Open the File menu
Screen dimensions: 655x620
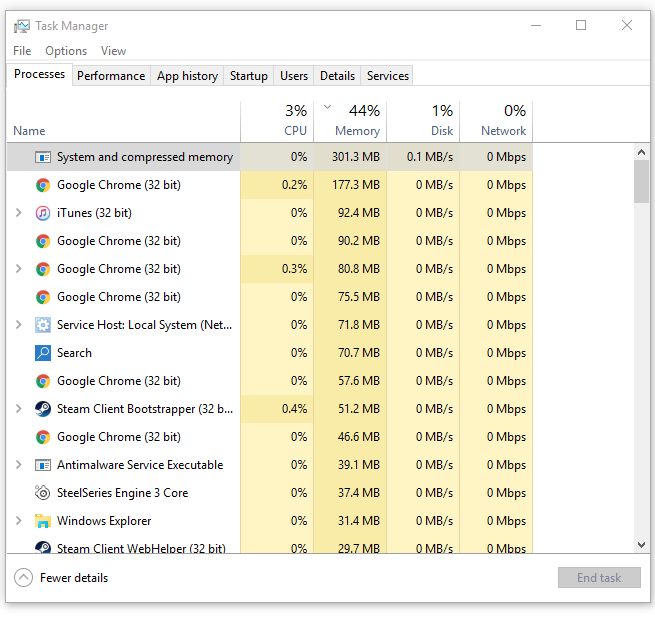click(x=22, y=51)
